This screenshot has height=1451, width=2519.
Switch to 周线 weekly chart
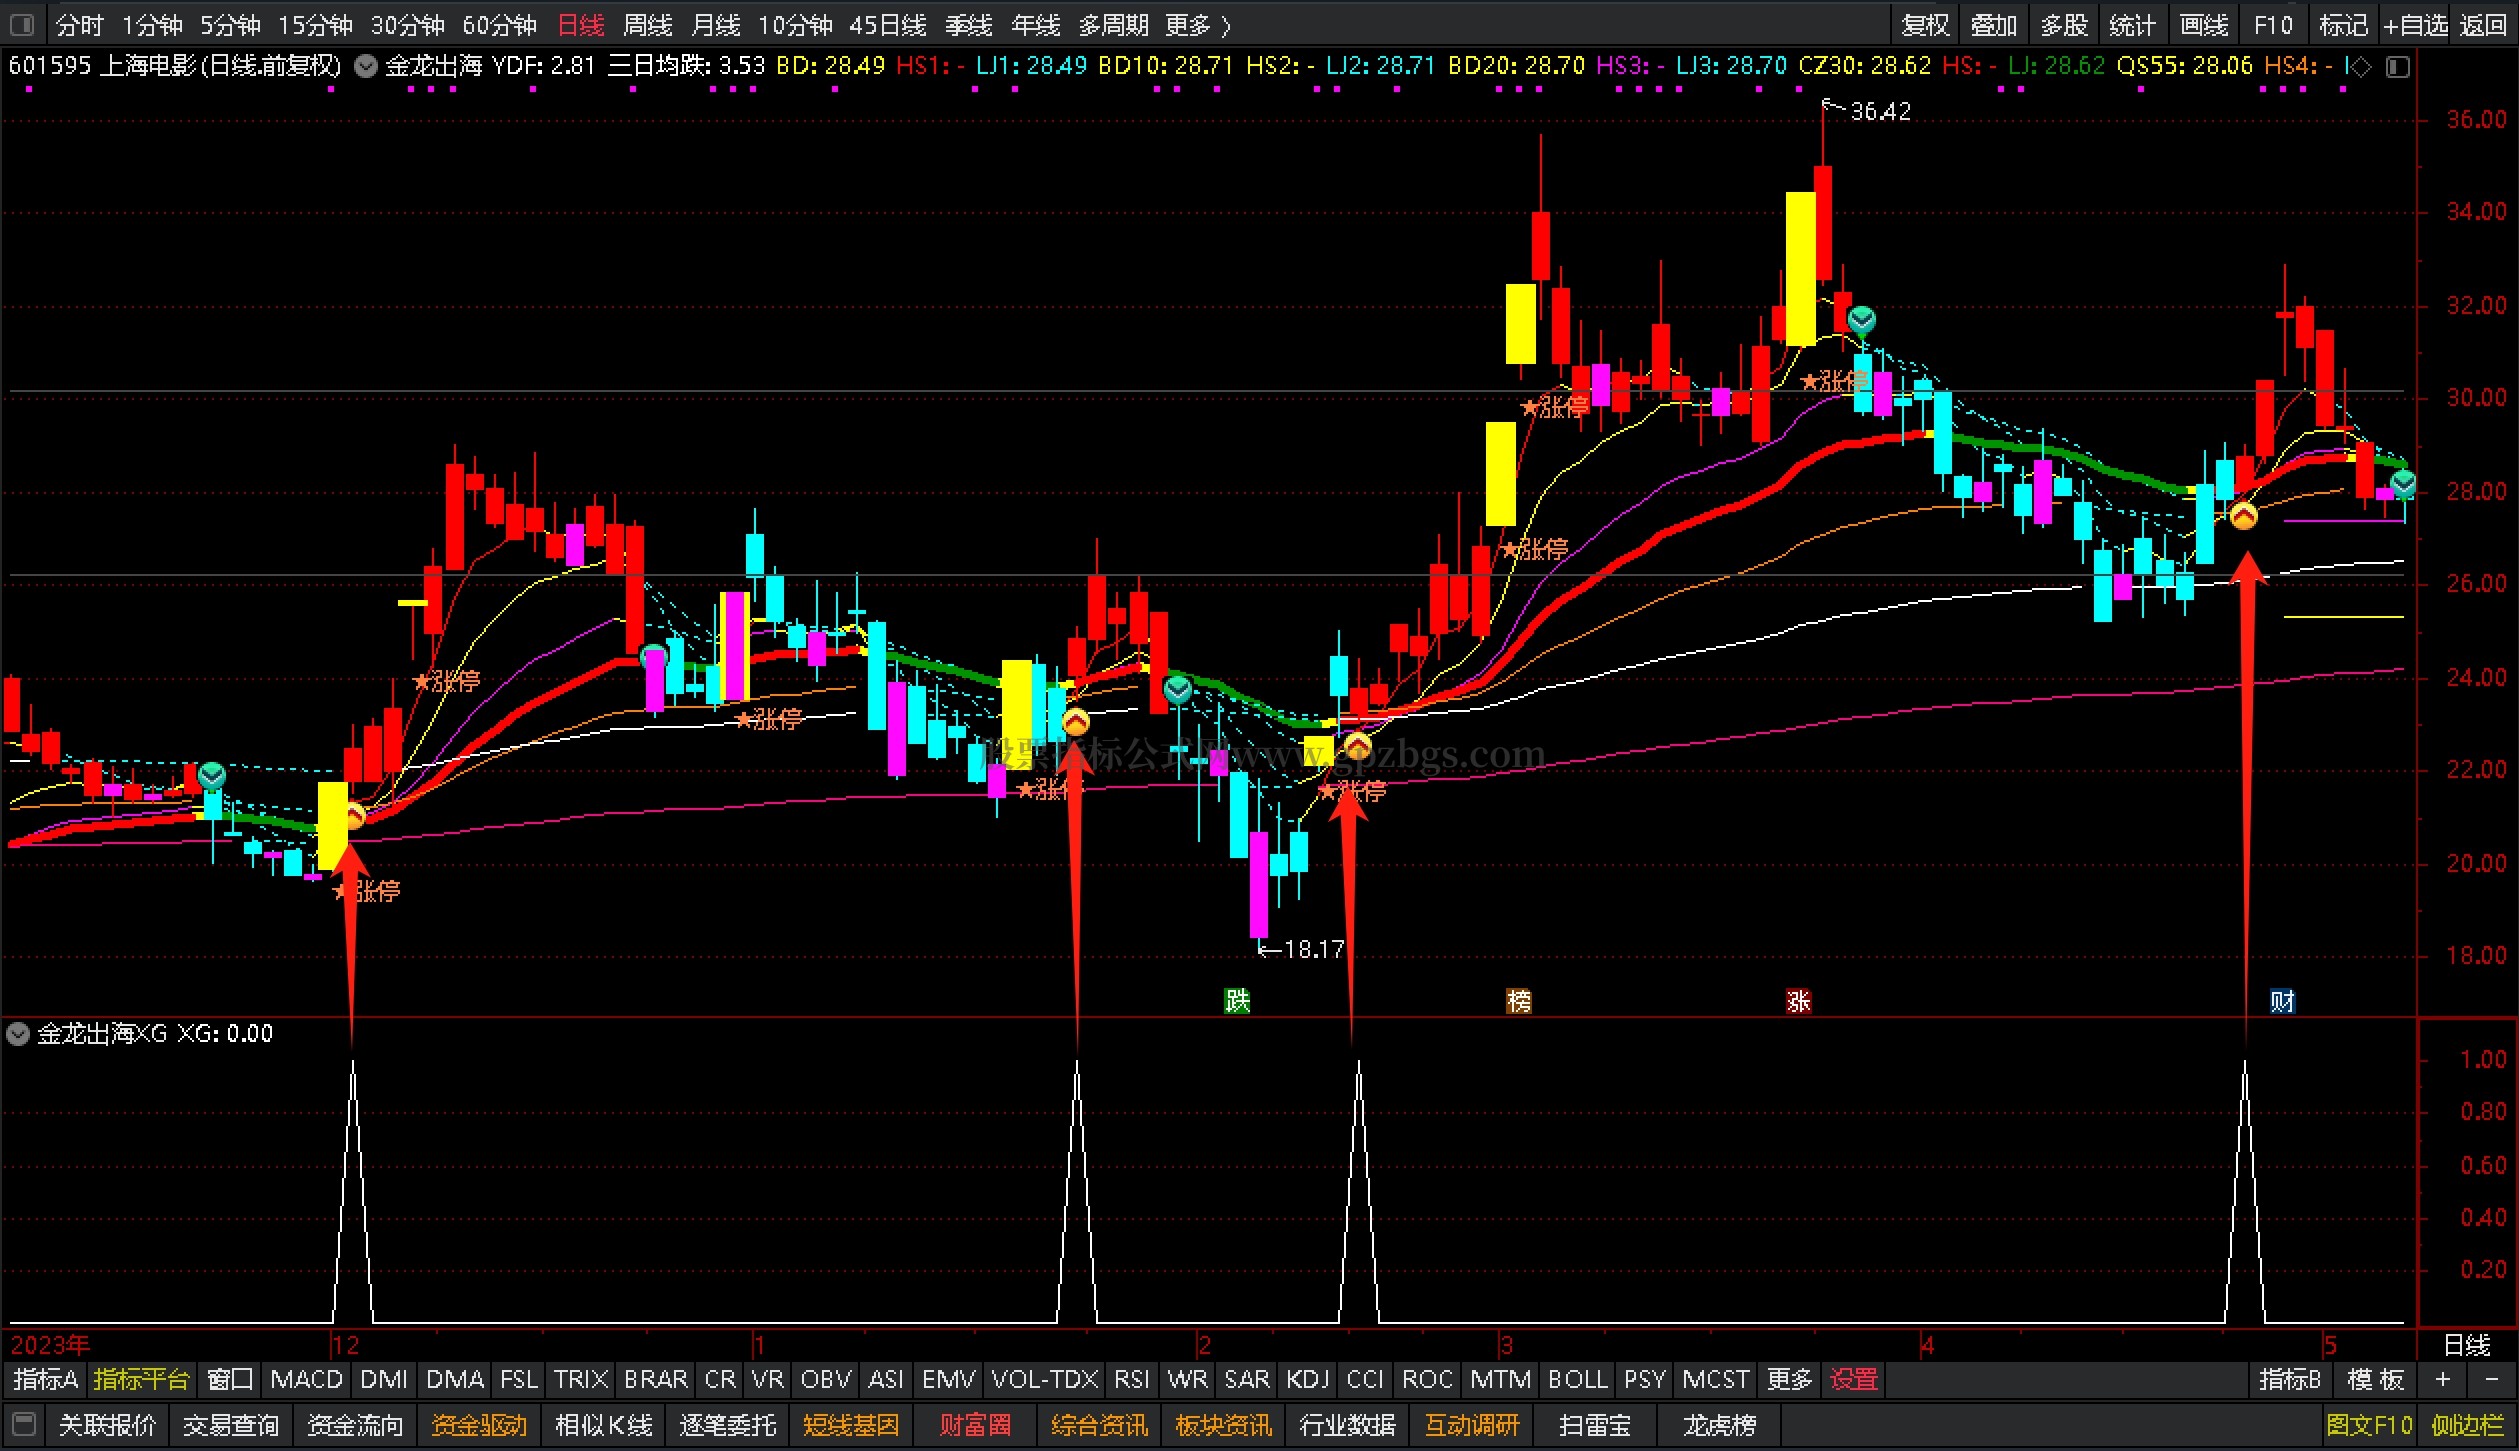tap(647, 24)
